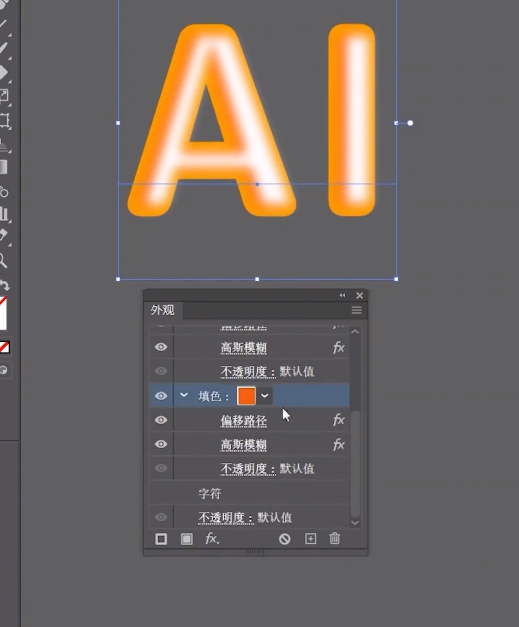519x627 pixels.
Task: Switch to the 外观 panel tab
Action: coord(162,310)
